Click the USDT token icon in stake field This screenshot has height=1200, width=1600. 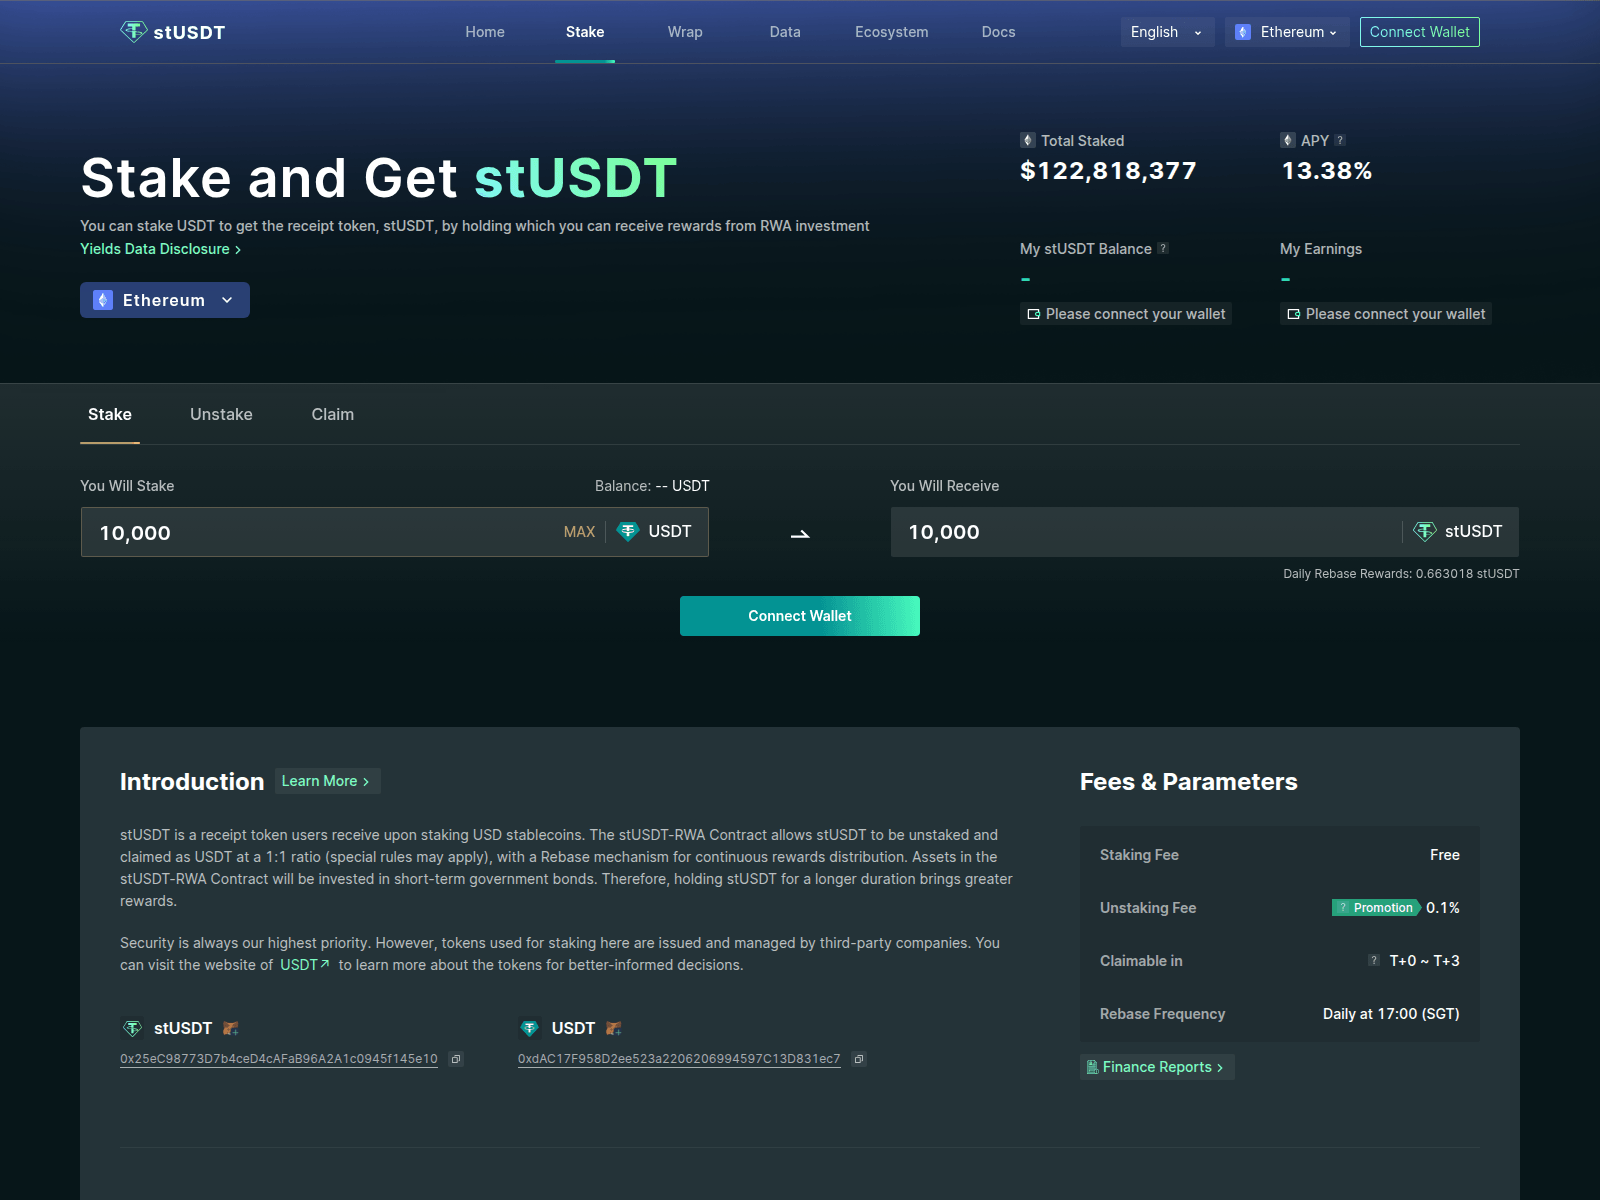[628, 531]
